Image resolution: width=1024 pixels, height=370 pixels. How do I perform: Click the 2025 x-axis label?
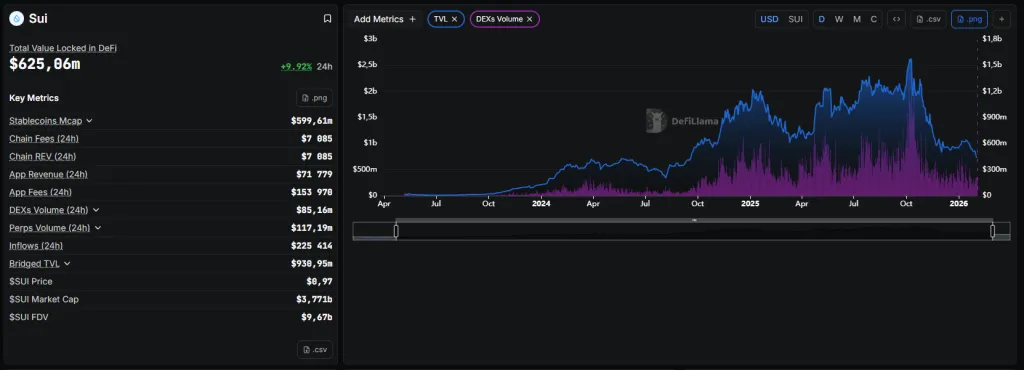coord(750,204)
